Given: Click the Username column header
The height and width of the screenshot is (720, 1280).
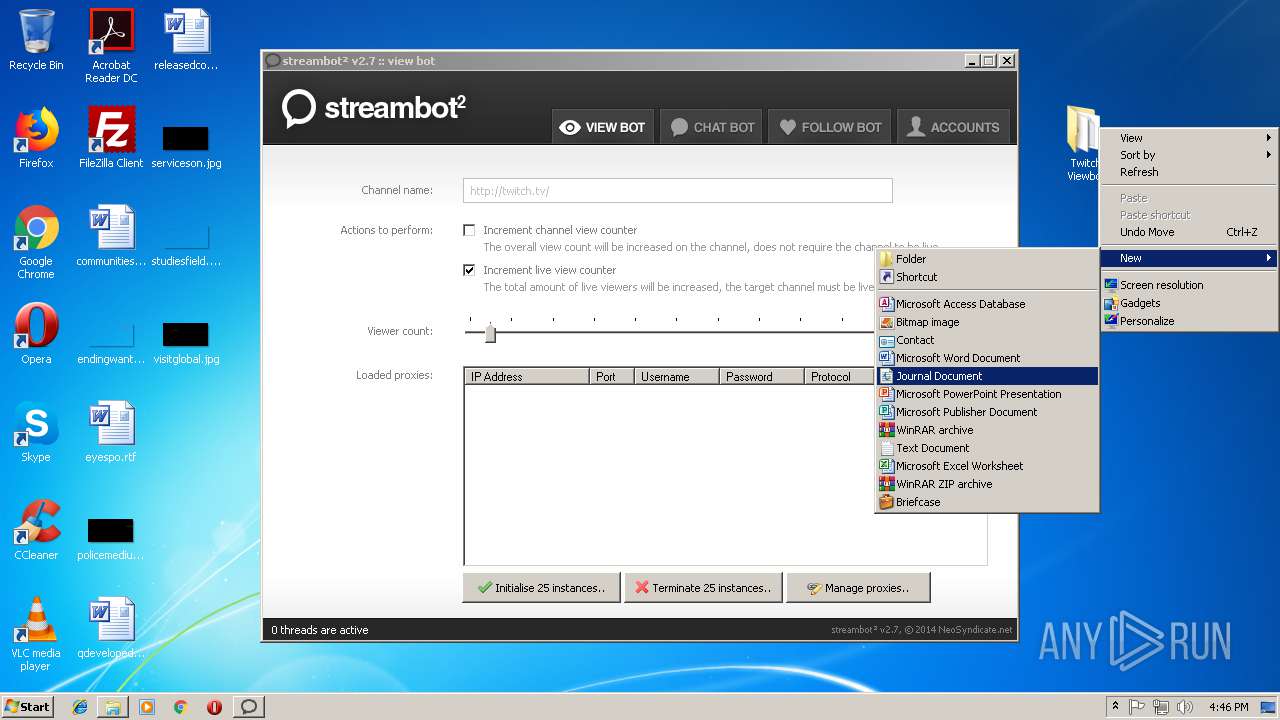Looking at the screenshot, I should 677,376.
